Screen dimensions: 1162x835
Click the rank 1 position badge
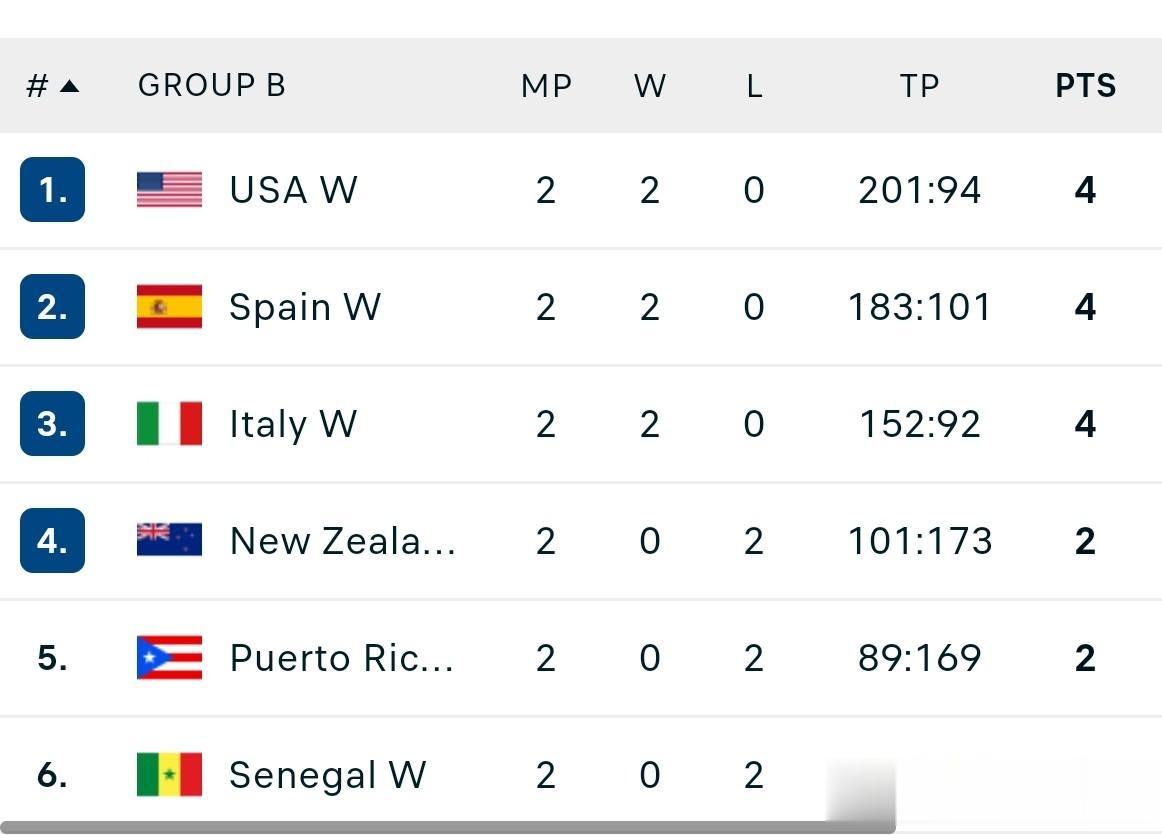point(52,190)
